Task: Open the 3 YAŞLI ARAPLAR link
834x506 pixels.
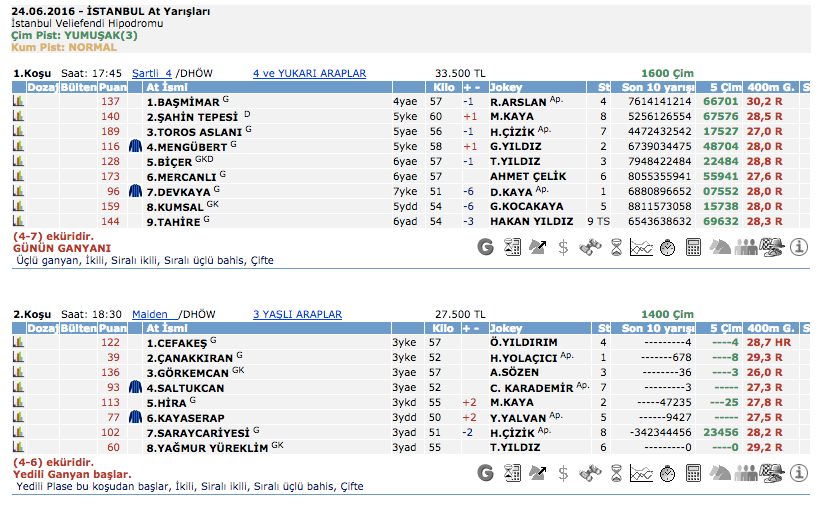Action: (x=297, y=313)
